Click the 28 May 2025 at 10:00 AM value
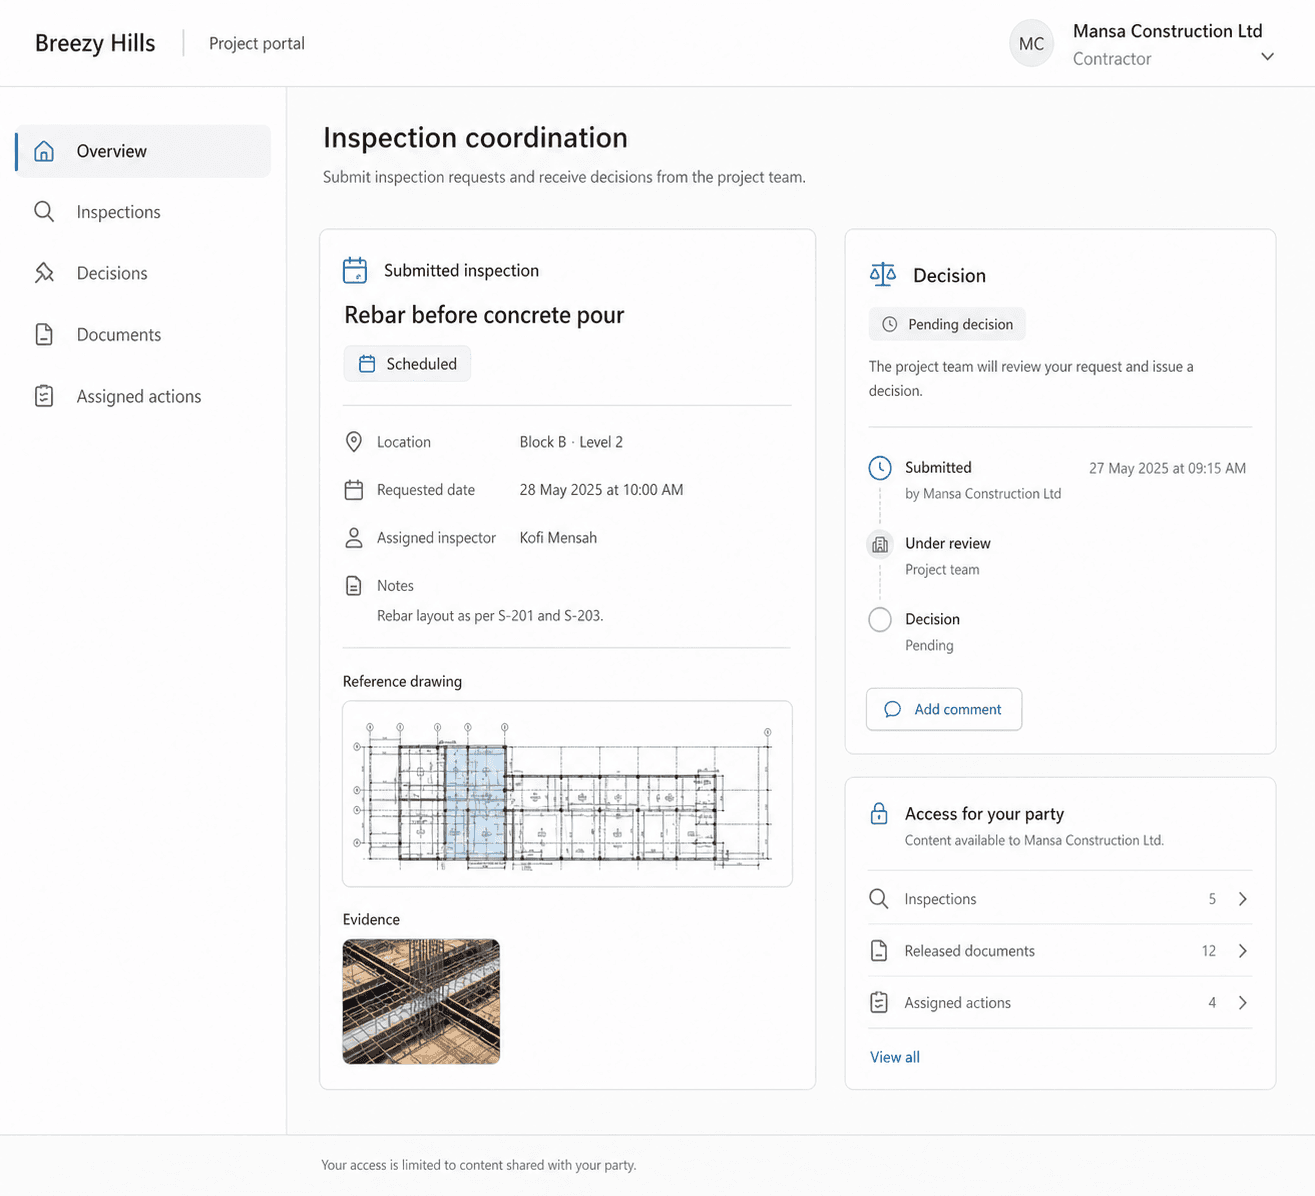The image size is (1315, 1196). point(601,490)
